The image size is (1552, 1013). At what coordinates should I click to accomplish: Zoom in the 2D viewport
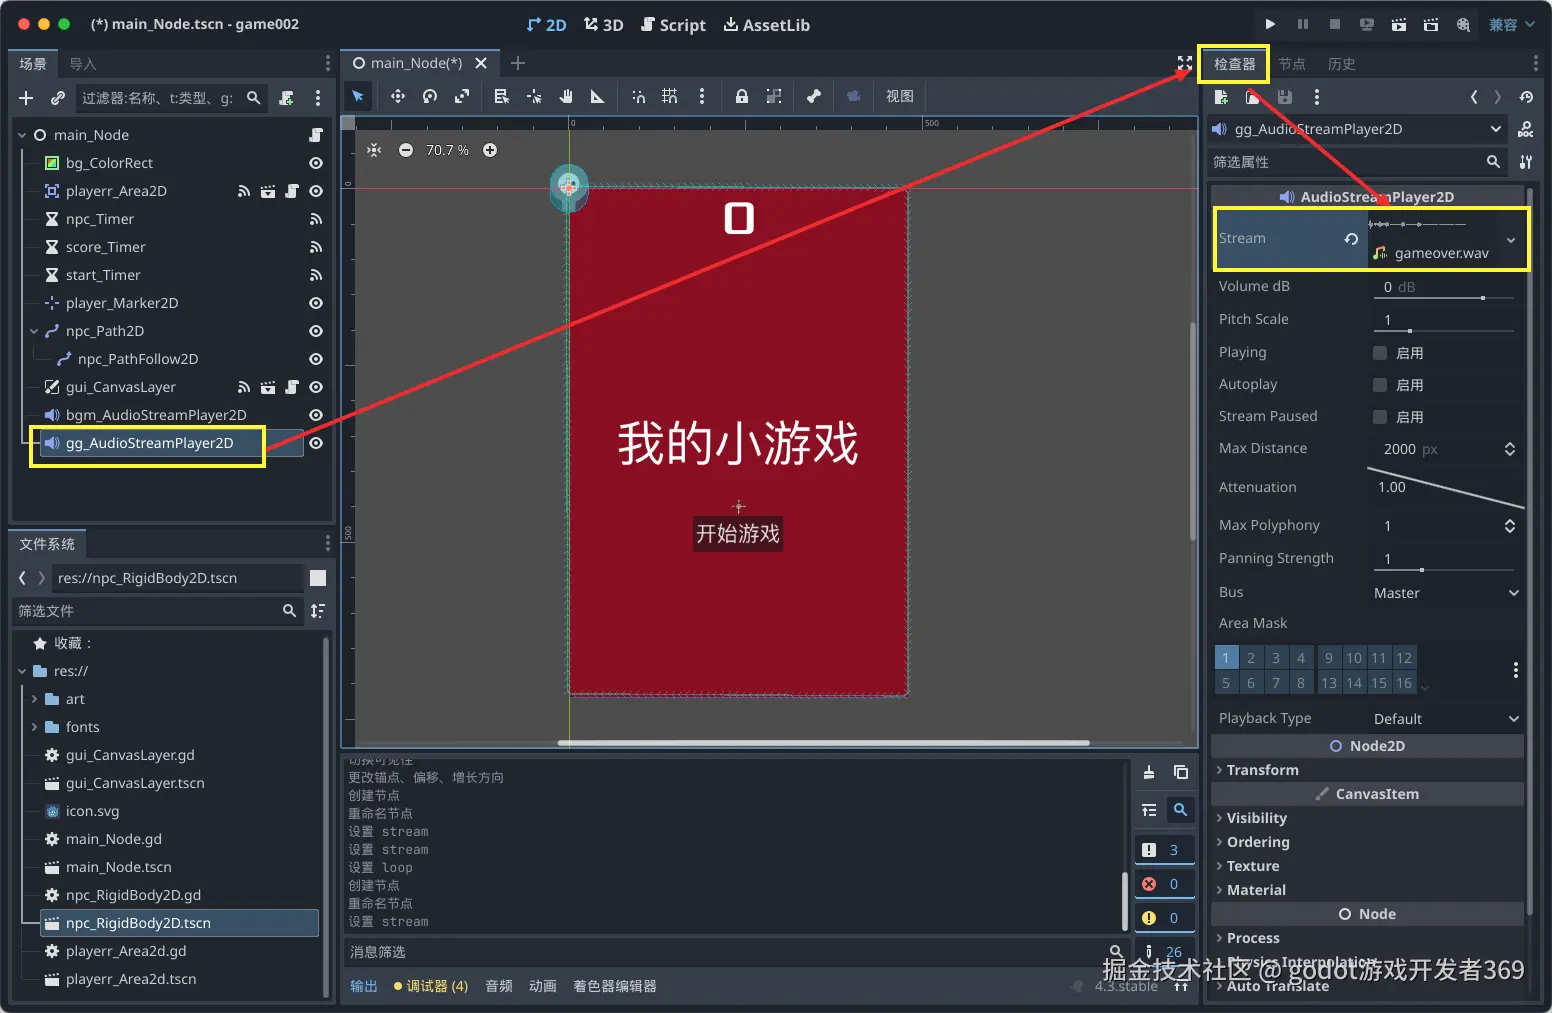490,150
